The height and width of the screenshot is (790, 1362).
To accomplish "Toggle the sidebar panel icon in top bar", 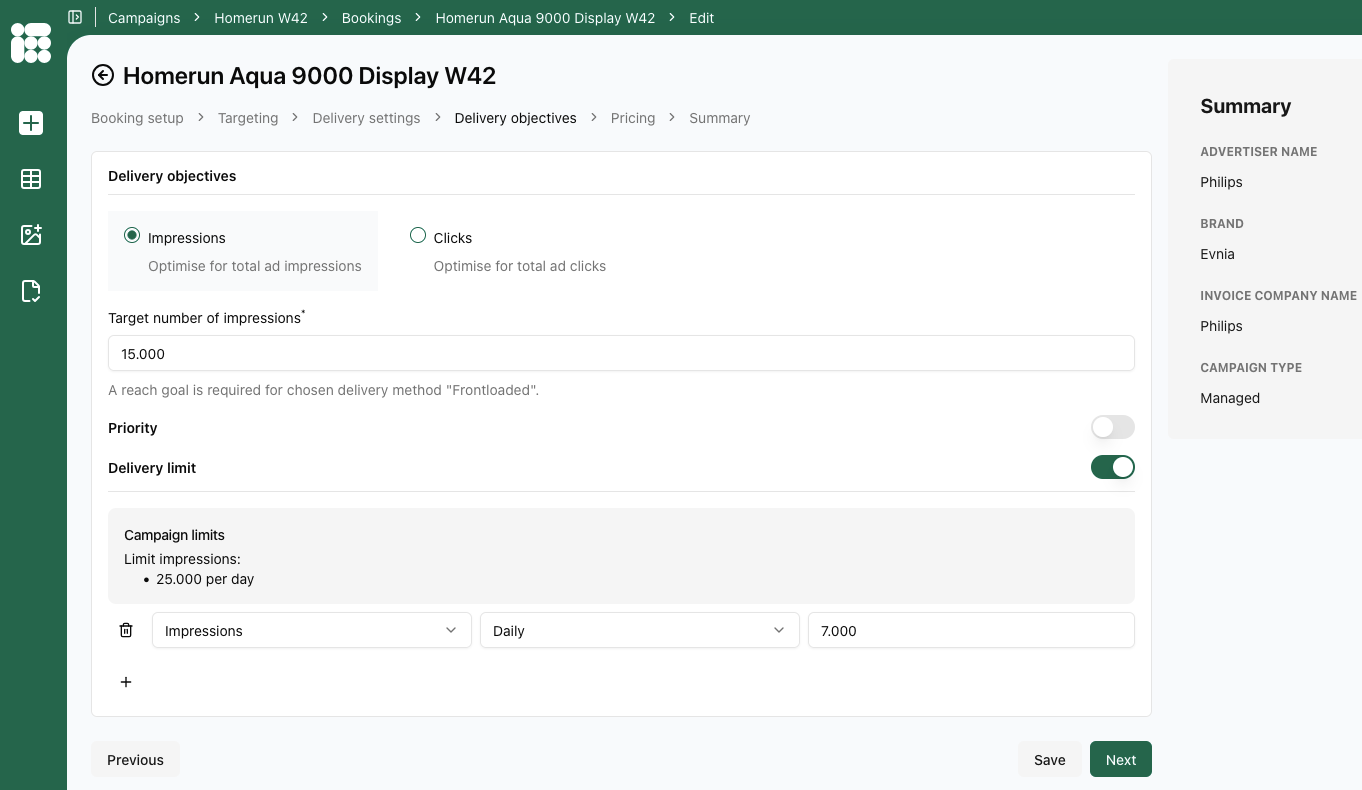I will (75, 17).
